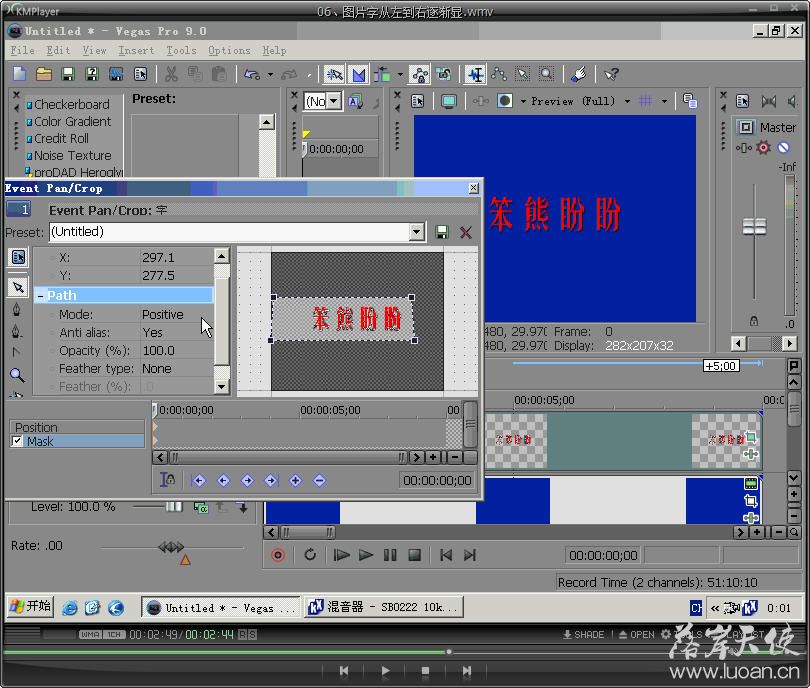Toggle Automatic Crossfades toolbar icon

coord(359,74)
